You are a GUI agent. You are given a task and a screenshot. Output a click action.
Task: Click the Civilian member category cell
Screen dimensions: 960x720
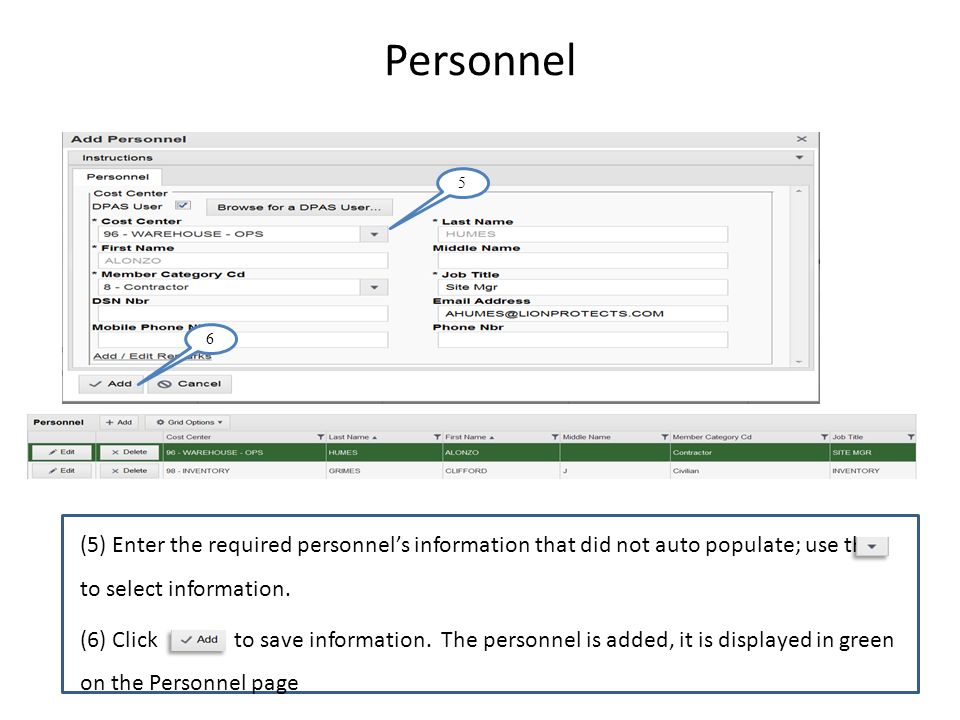(750, 471)
